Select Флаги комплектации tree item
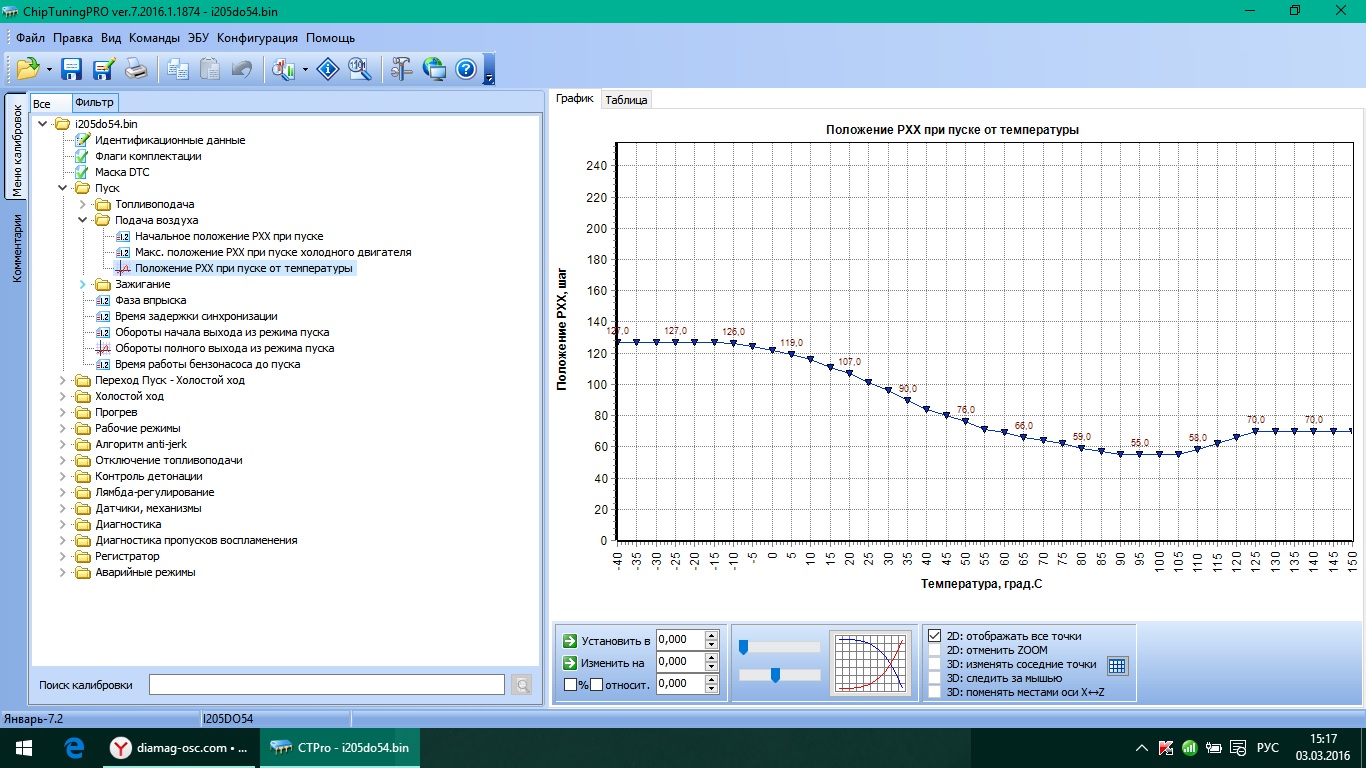 click(x=148, y=156)
